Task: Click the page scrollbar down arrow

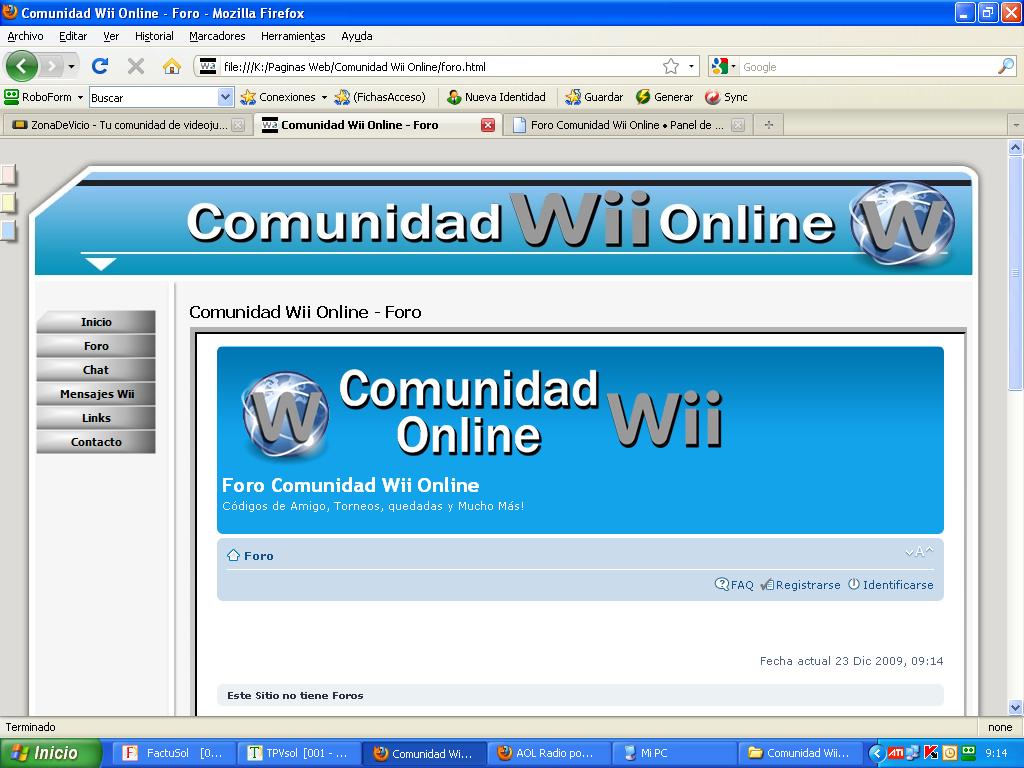Action: 1016,707
